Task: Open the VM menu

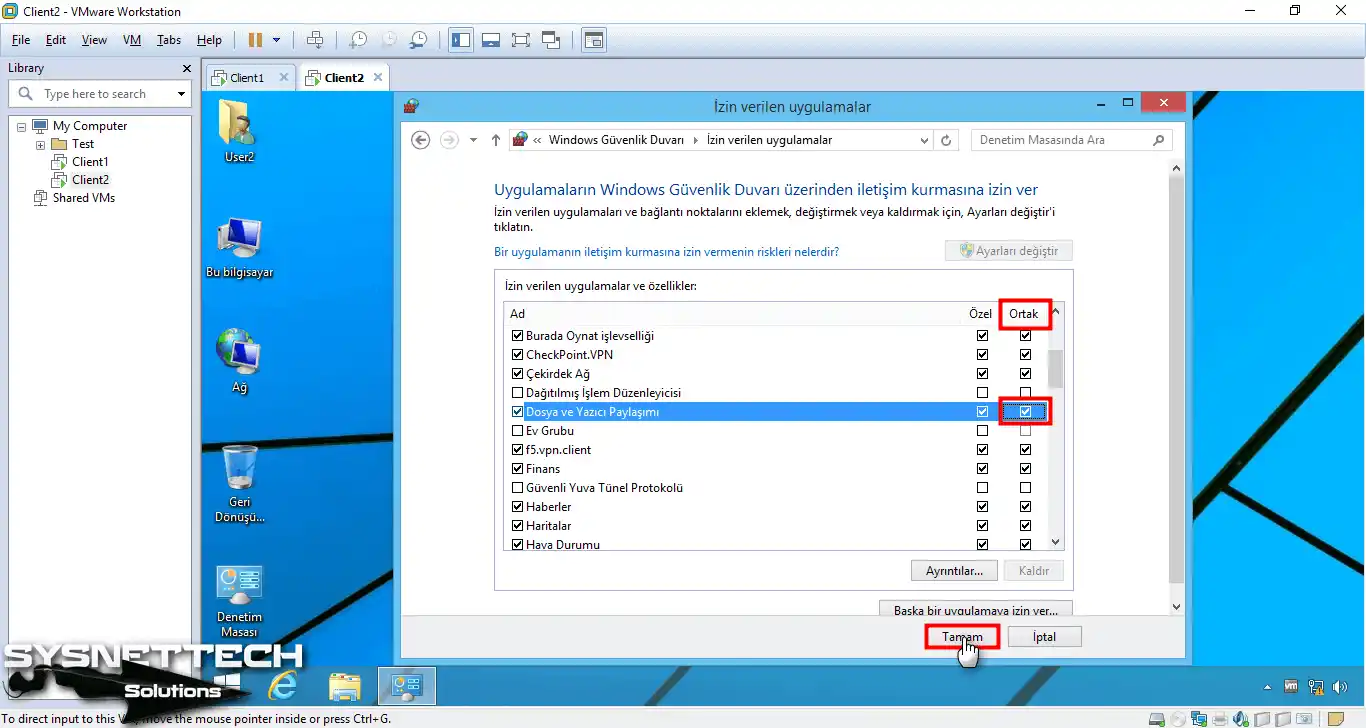Action: 131,40
